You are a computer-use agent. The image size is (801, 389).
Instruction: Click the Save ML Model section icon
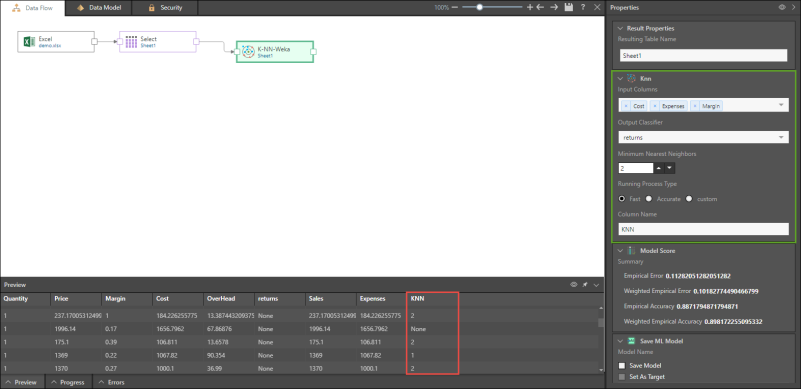point(631,341)
